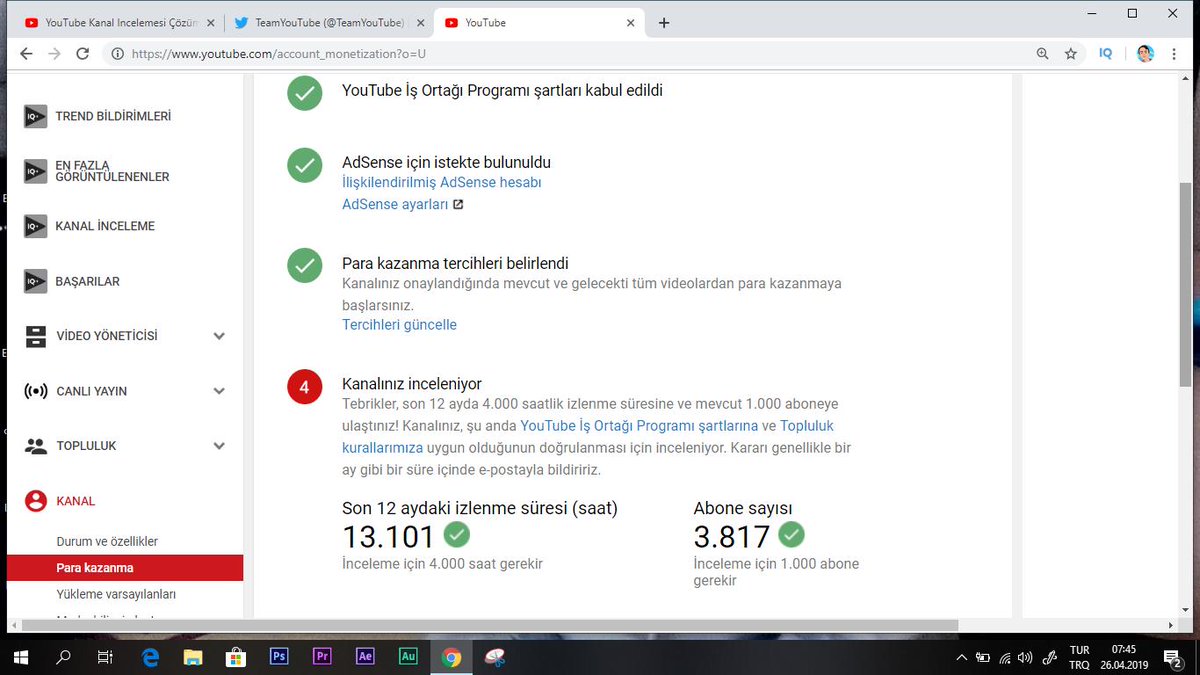Open the volume control in tray
Viewport: 1200px width, 675px height.
1027,657
